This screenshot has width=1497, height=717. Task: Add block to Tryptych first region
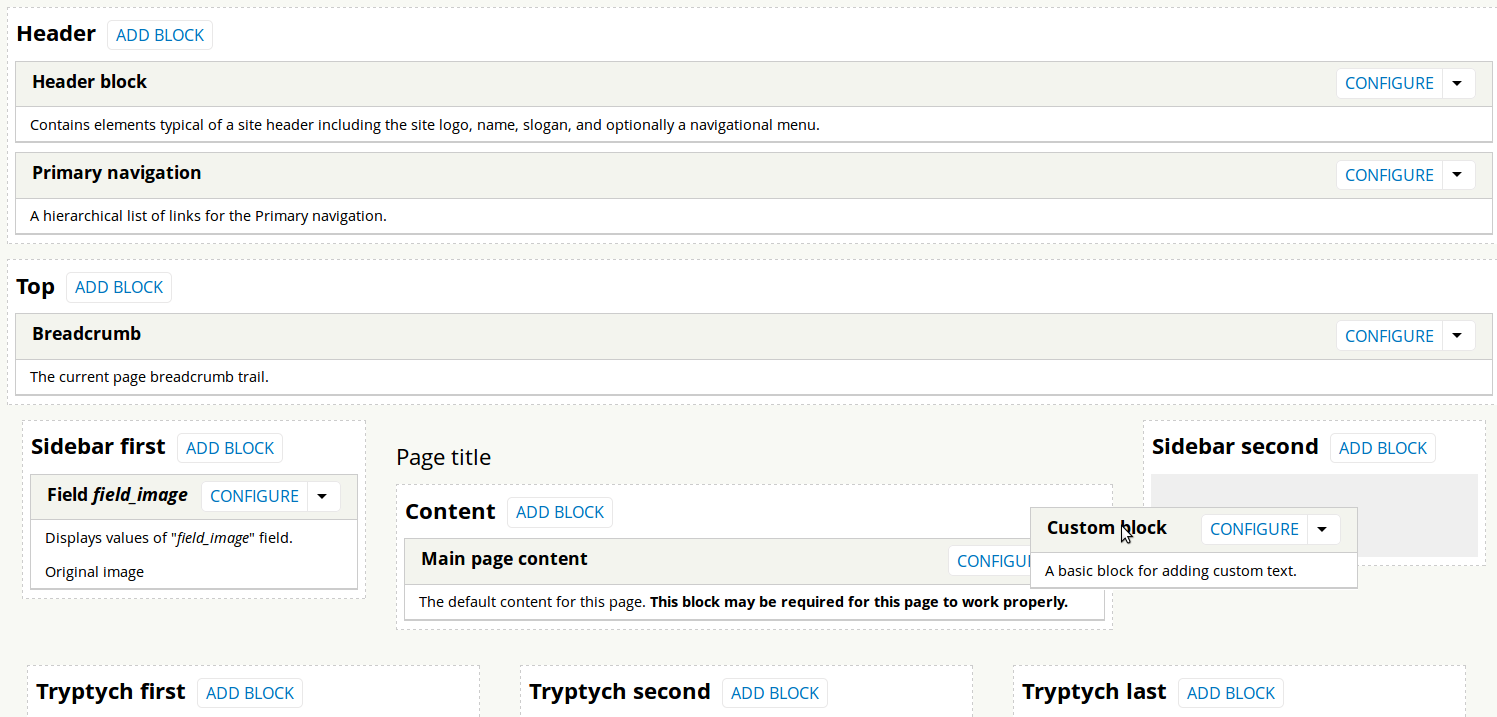[x=250, y=693]
